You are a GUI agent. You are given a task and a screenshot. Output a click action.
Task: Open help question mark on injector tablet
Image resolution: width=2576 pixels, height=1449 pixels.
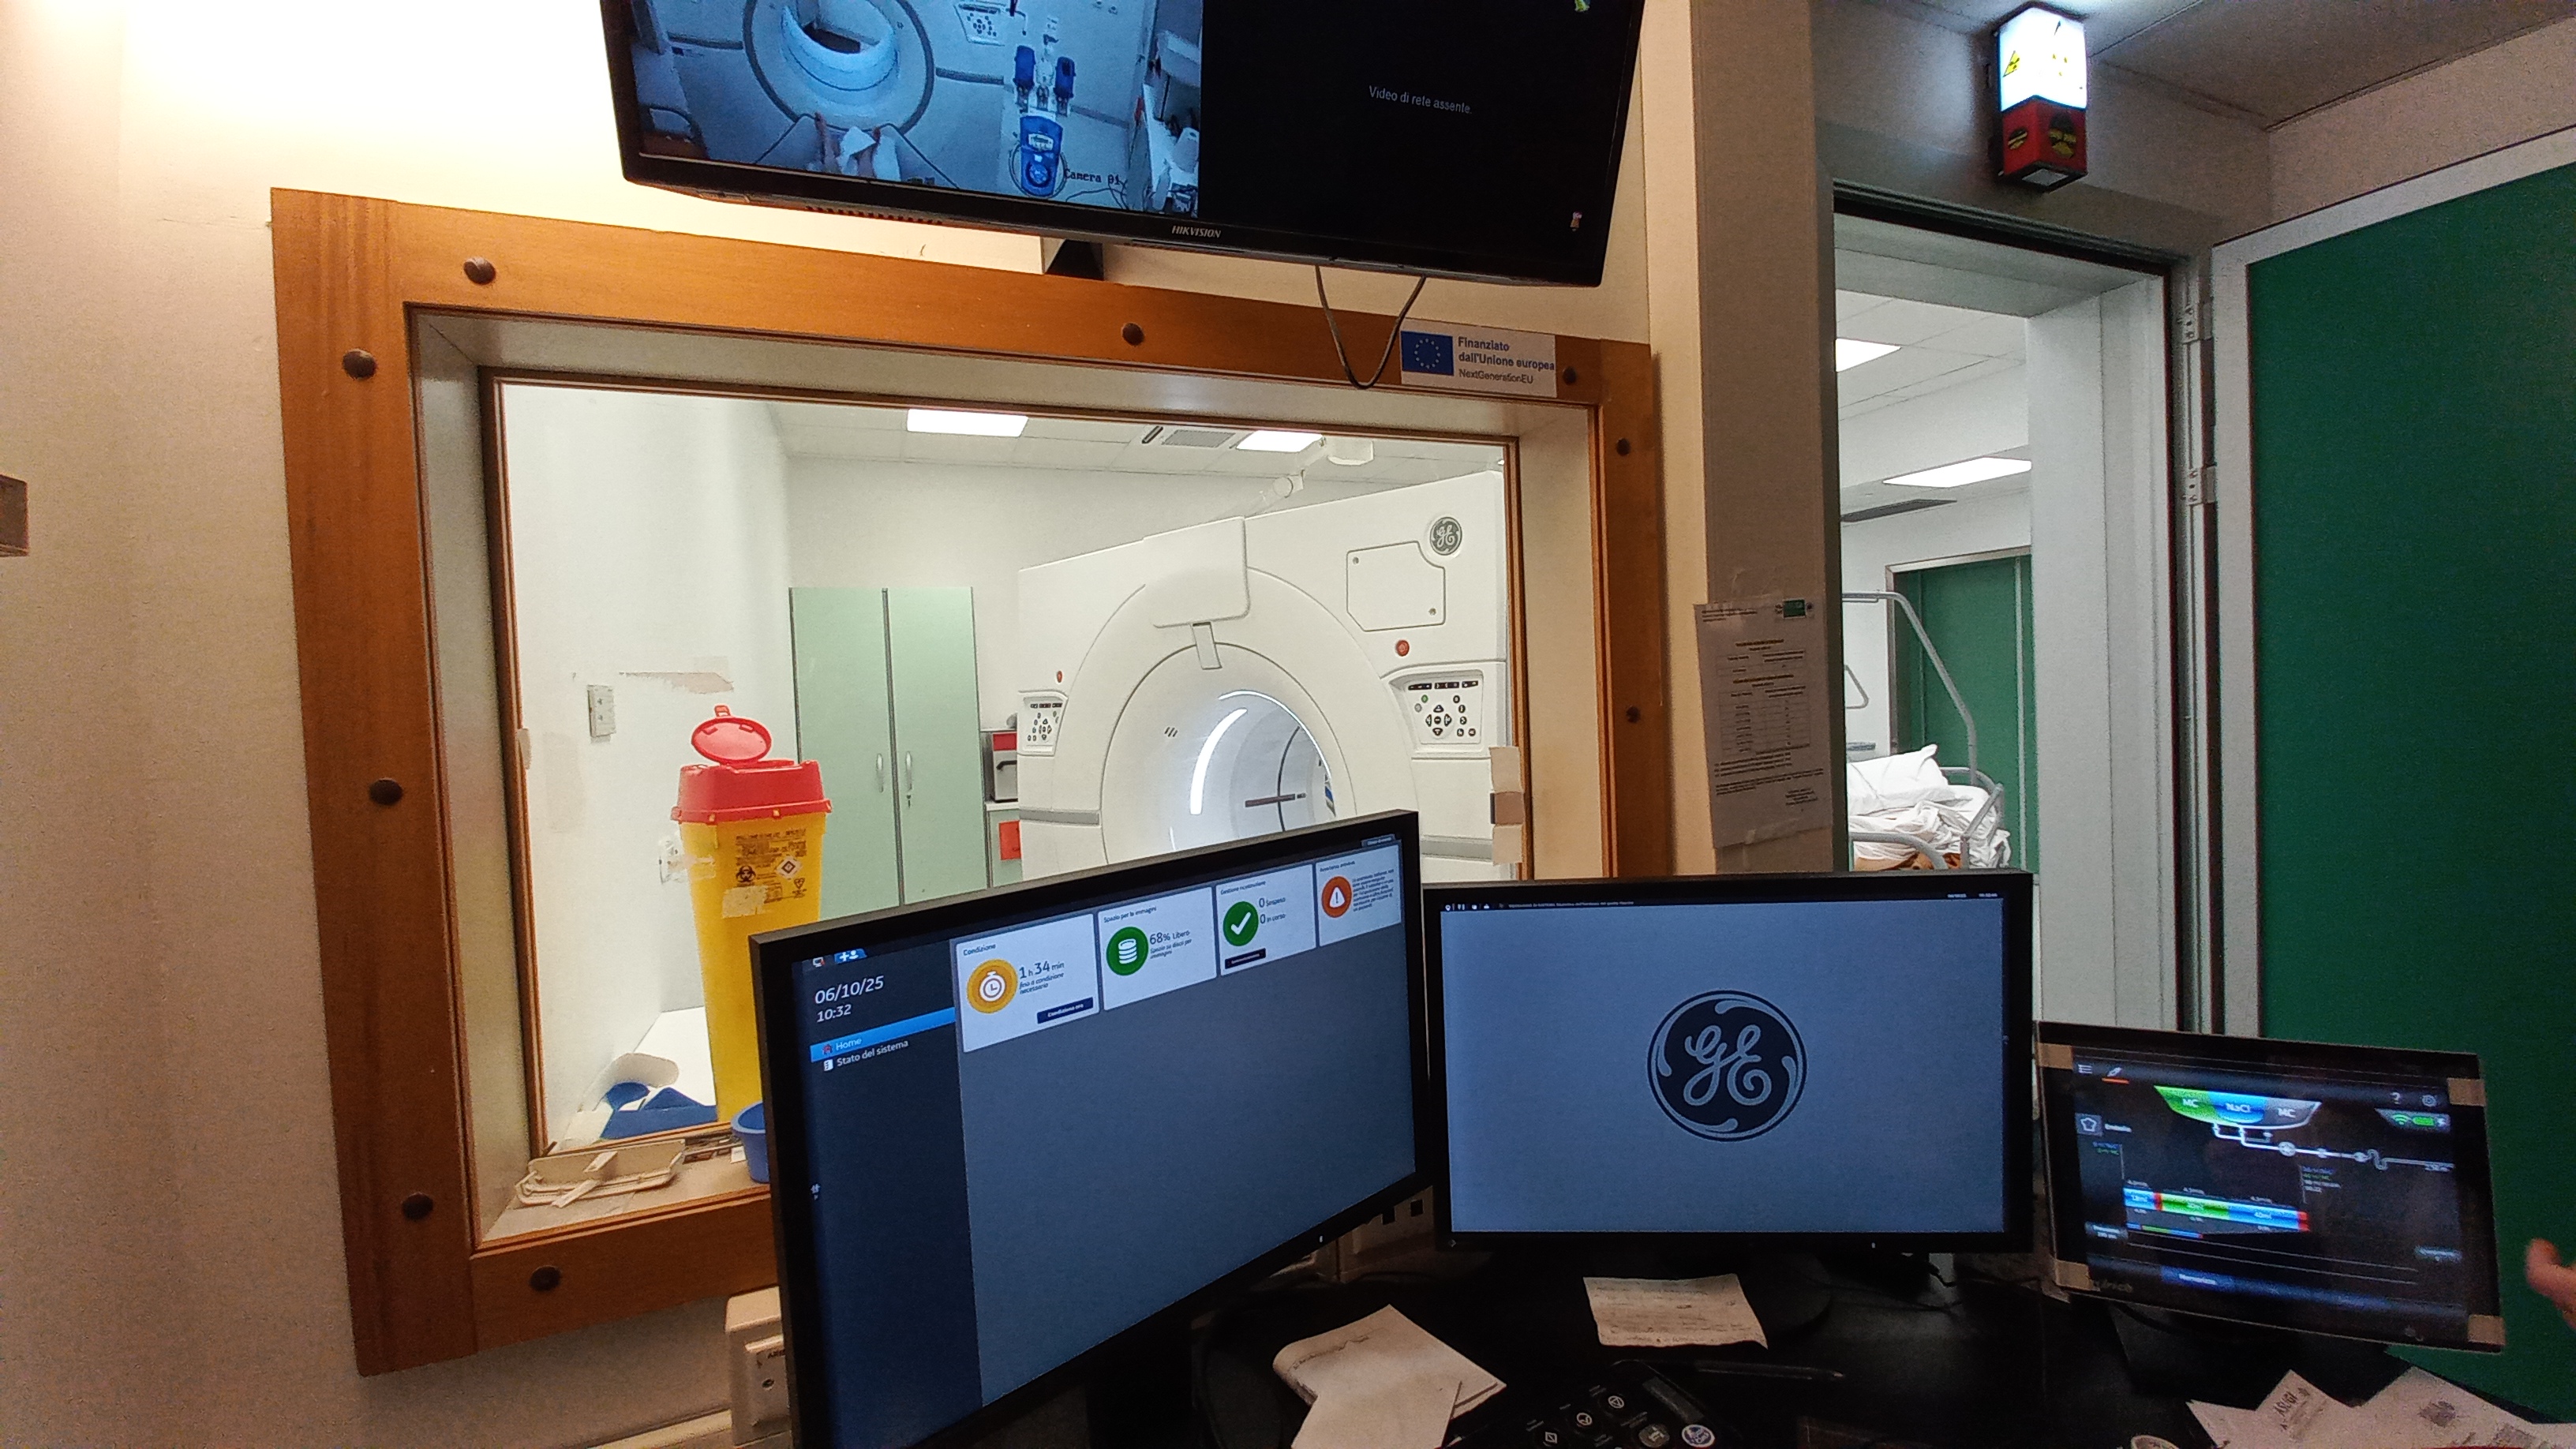tap(2396, 1098)
